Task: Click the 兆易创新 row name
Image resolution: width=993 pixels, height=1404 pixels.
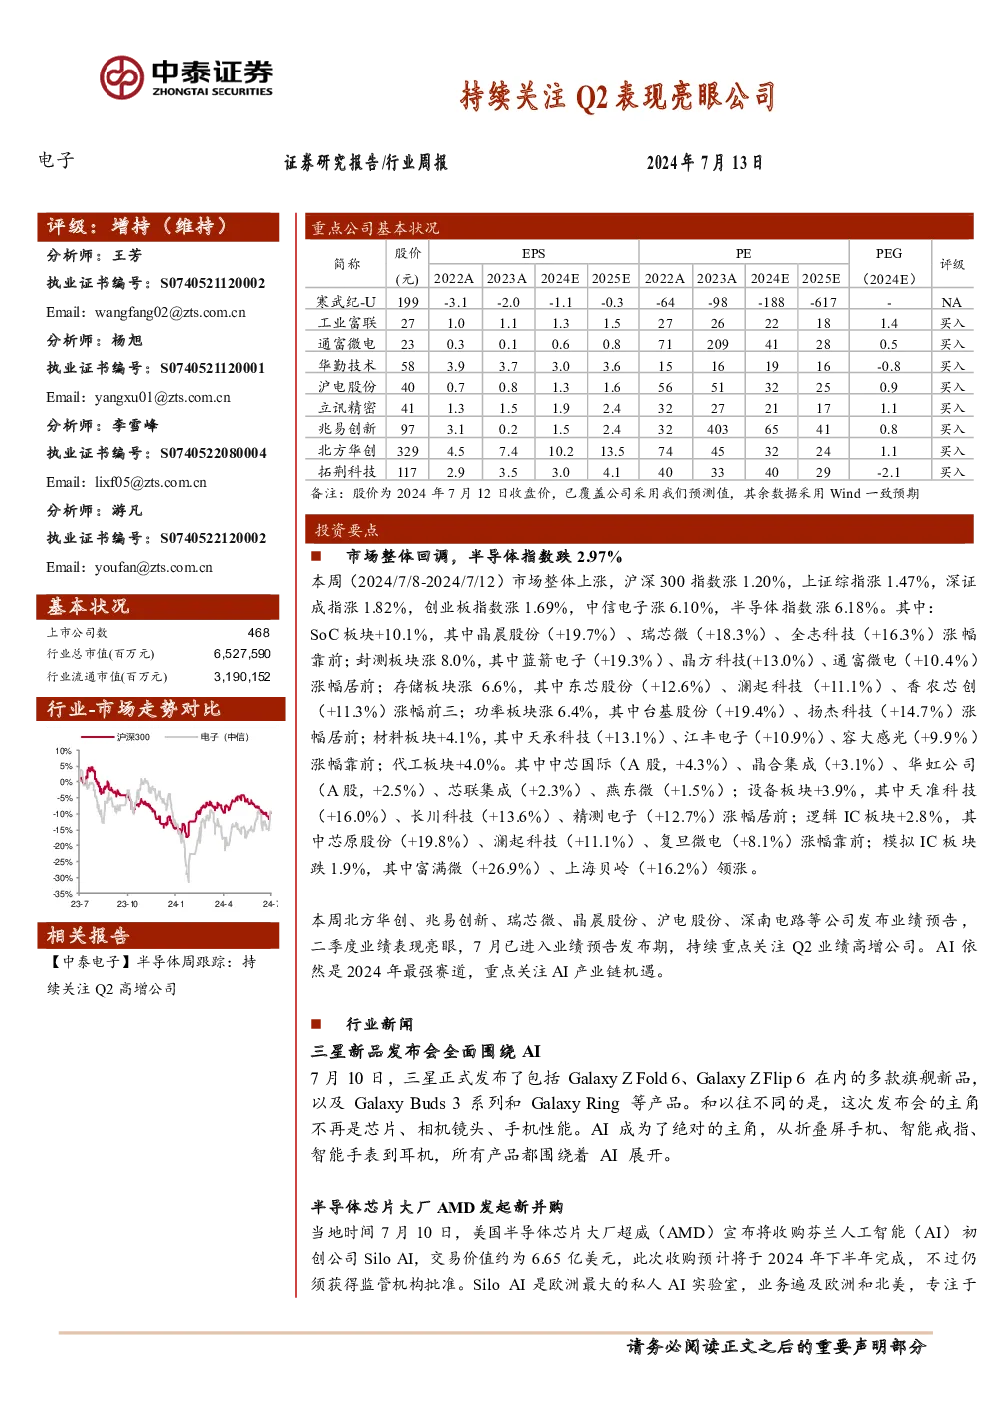Action: pyautogui.click(x=346, y=429)
